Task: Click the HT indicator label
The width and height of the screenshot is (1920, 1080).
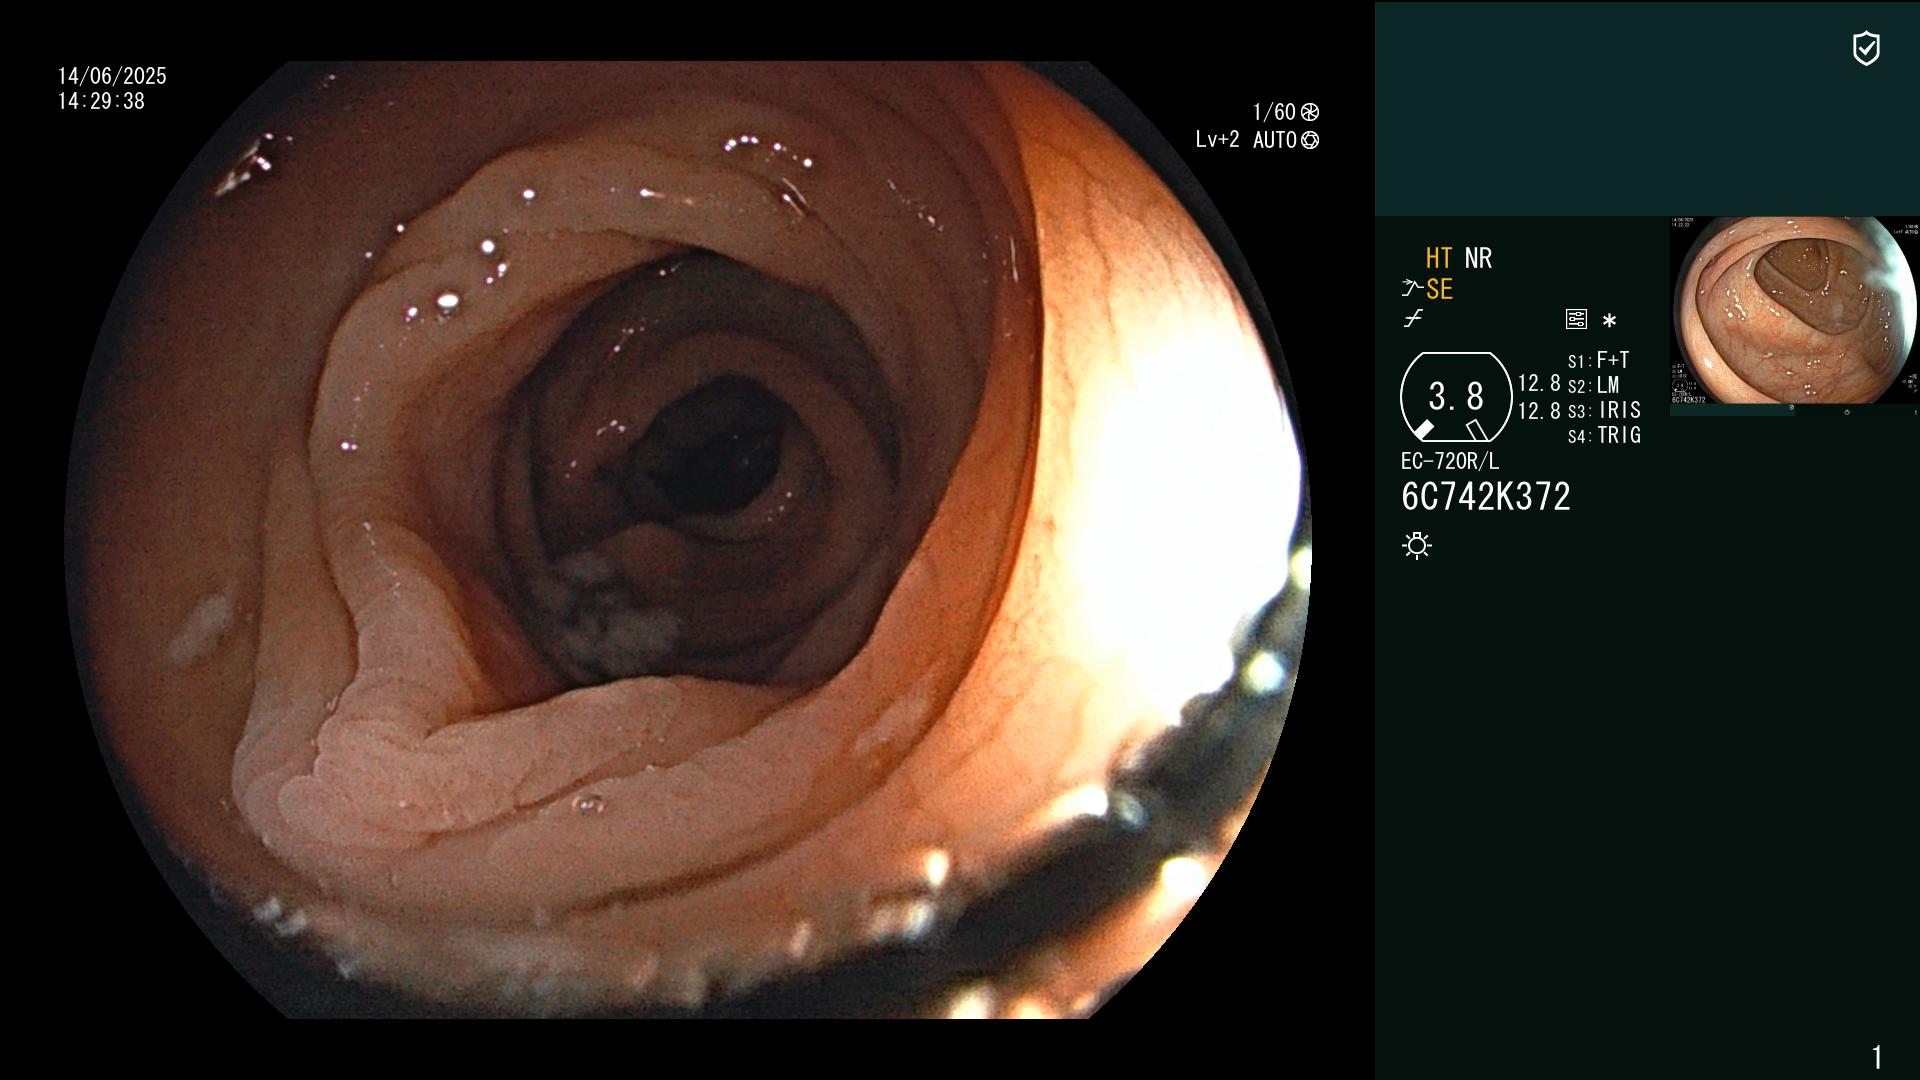Action: click(x=1439, y=258)
